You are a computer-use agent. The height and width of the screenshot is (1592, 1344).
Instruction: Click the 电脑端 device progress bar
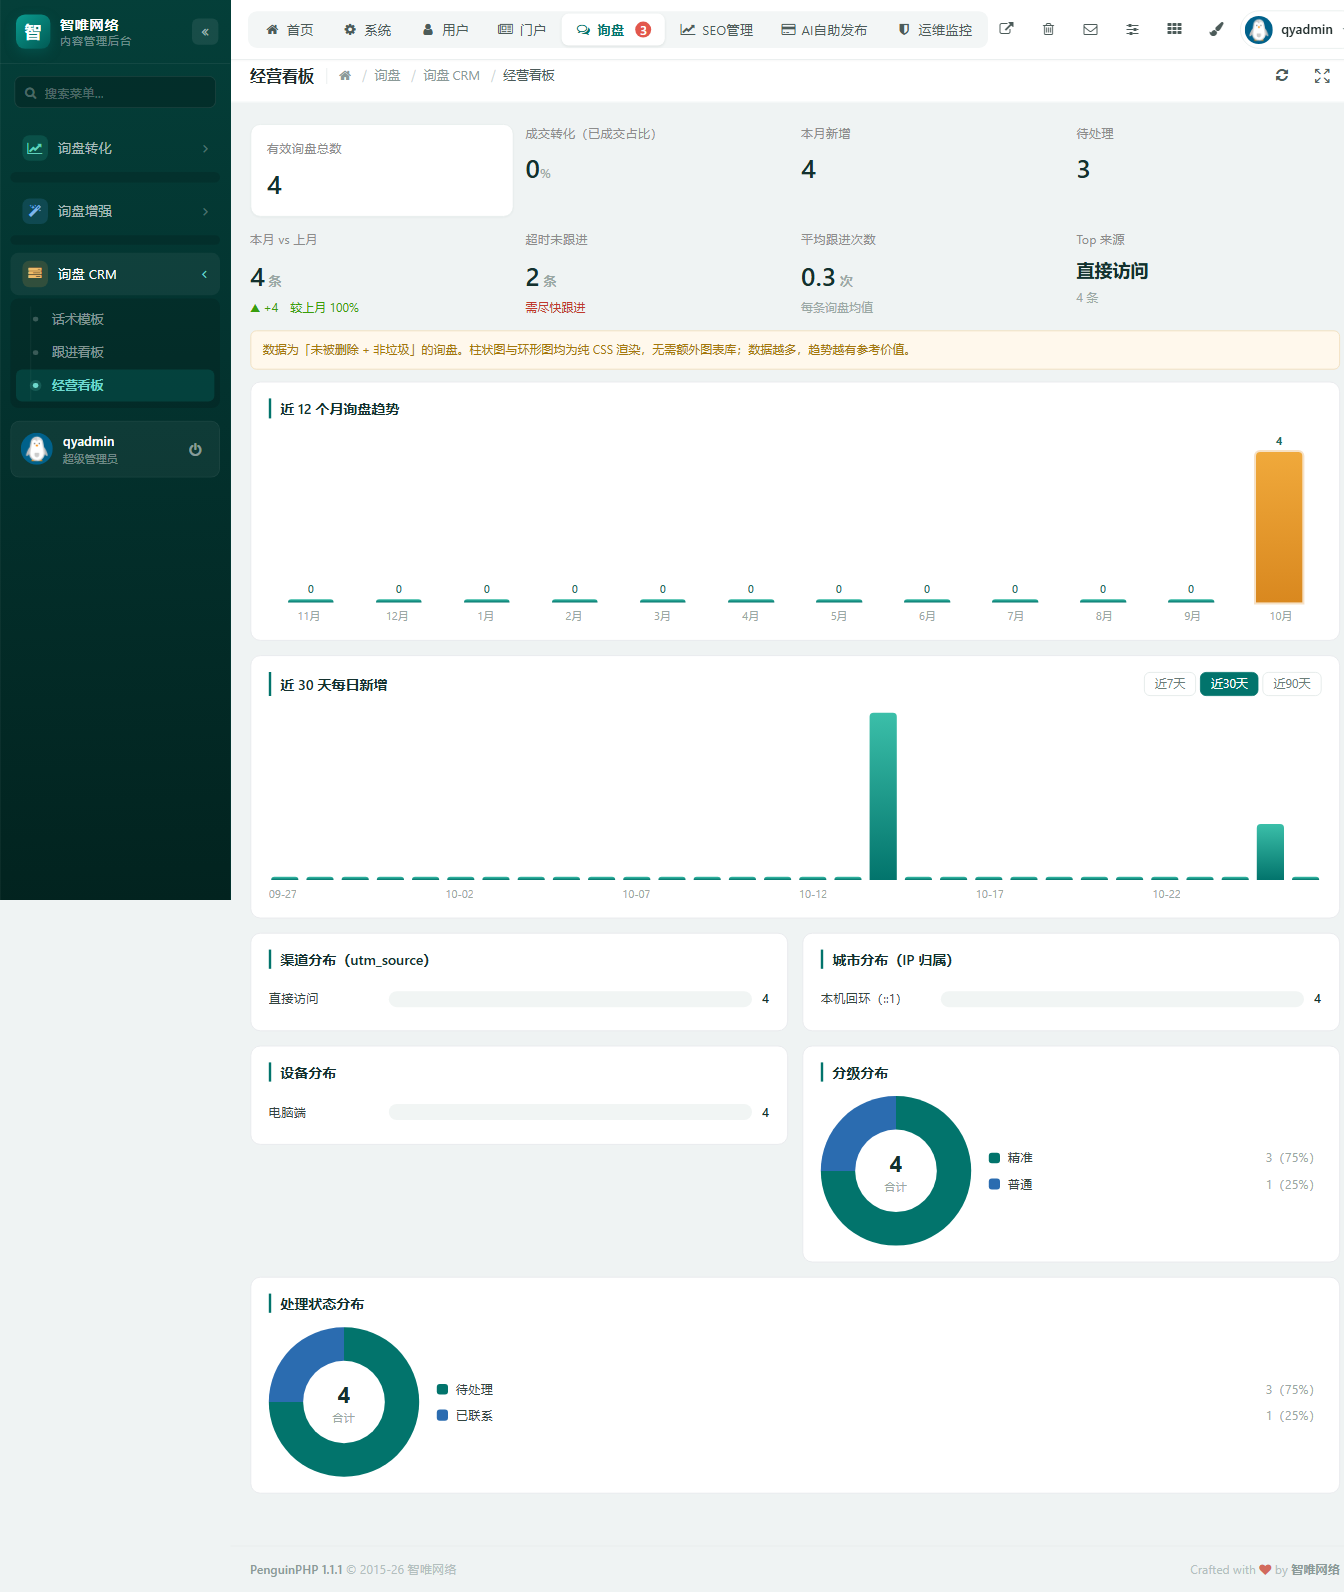[x=570, y=1112]
